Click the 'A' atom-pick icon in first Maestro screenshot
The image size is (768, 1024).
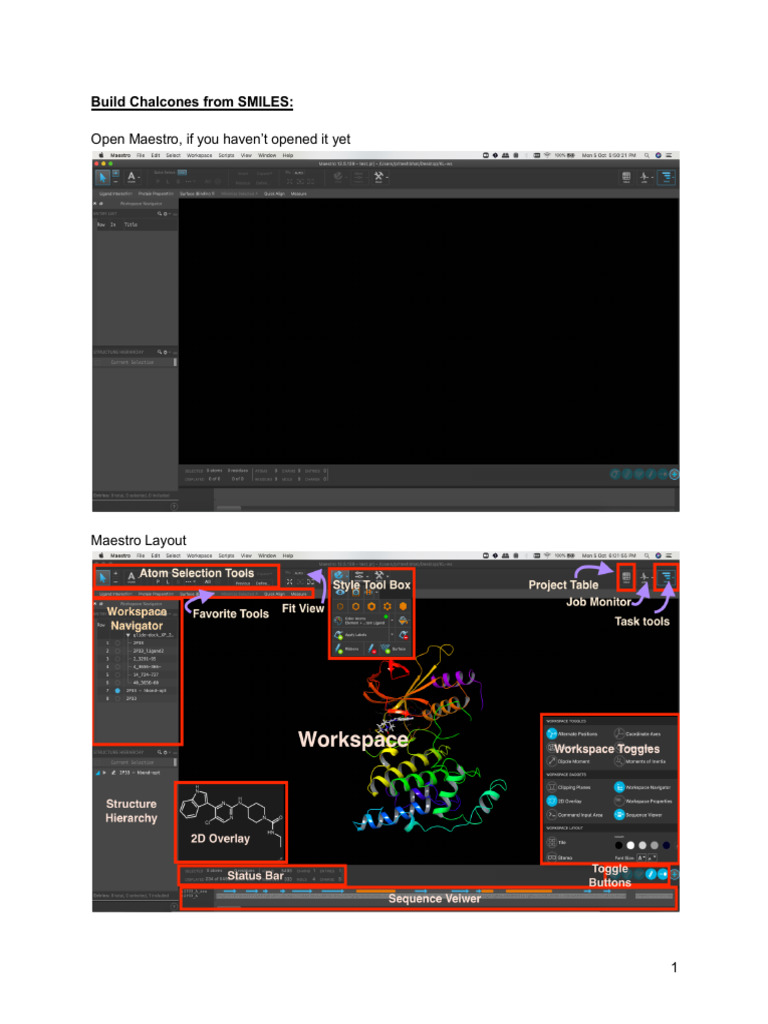pos(131,177)
